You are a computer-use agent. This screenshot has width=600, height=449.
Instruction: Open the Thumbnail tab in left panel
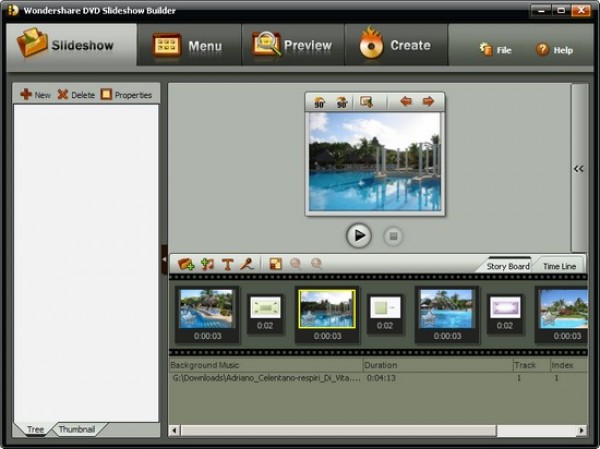77,429
